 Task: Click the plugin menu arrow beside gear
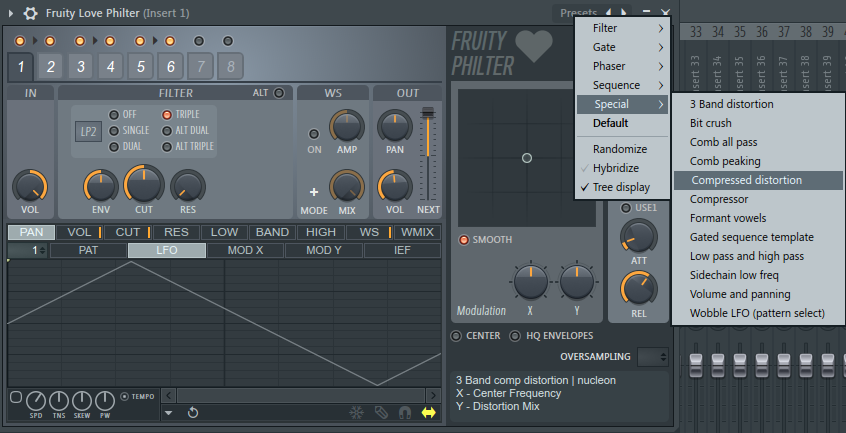[11, 13]
